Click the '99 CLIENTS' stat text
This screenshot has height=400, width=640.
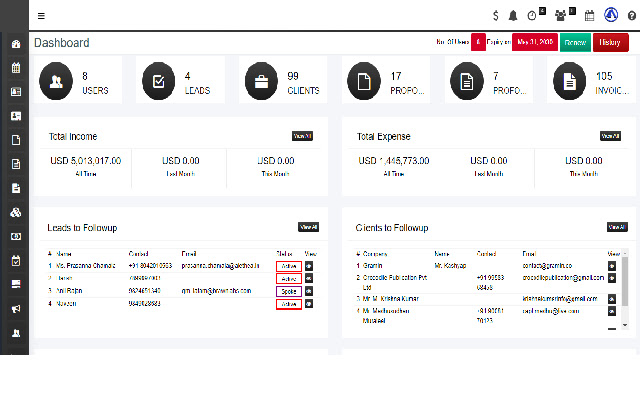(x=303, y=83)
